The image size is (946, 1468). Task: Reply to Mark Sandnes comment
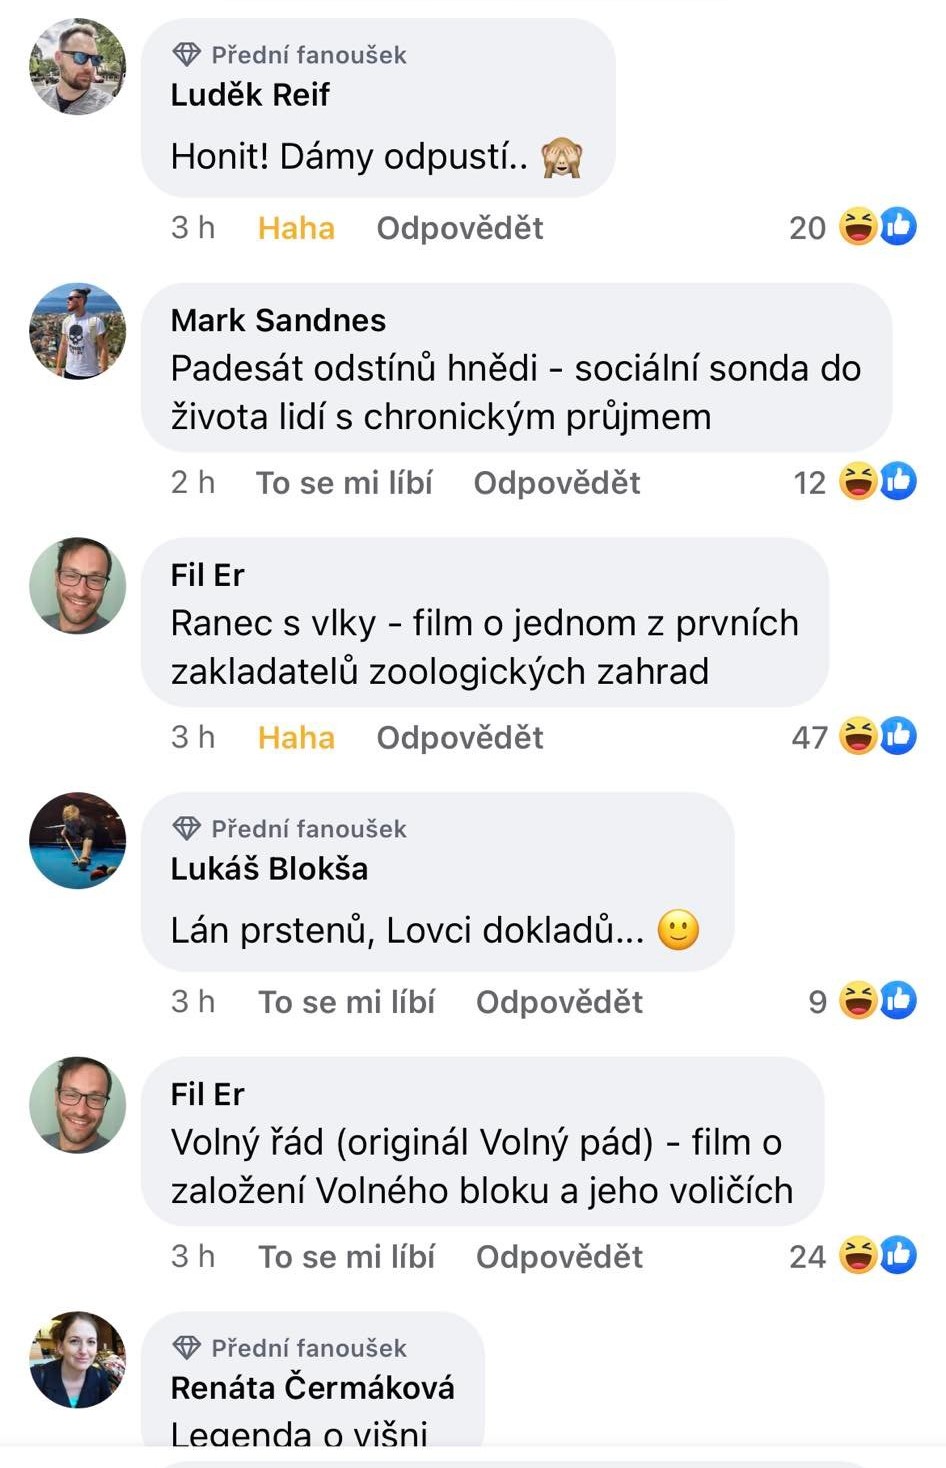(x=557, y=483)
